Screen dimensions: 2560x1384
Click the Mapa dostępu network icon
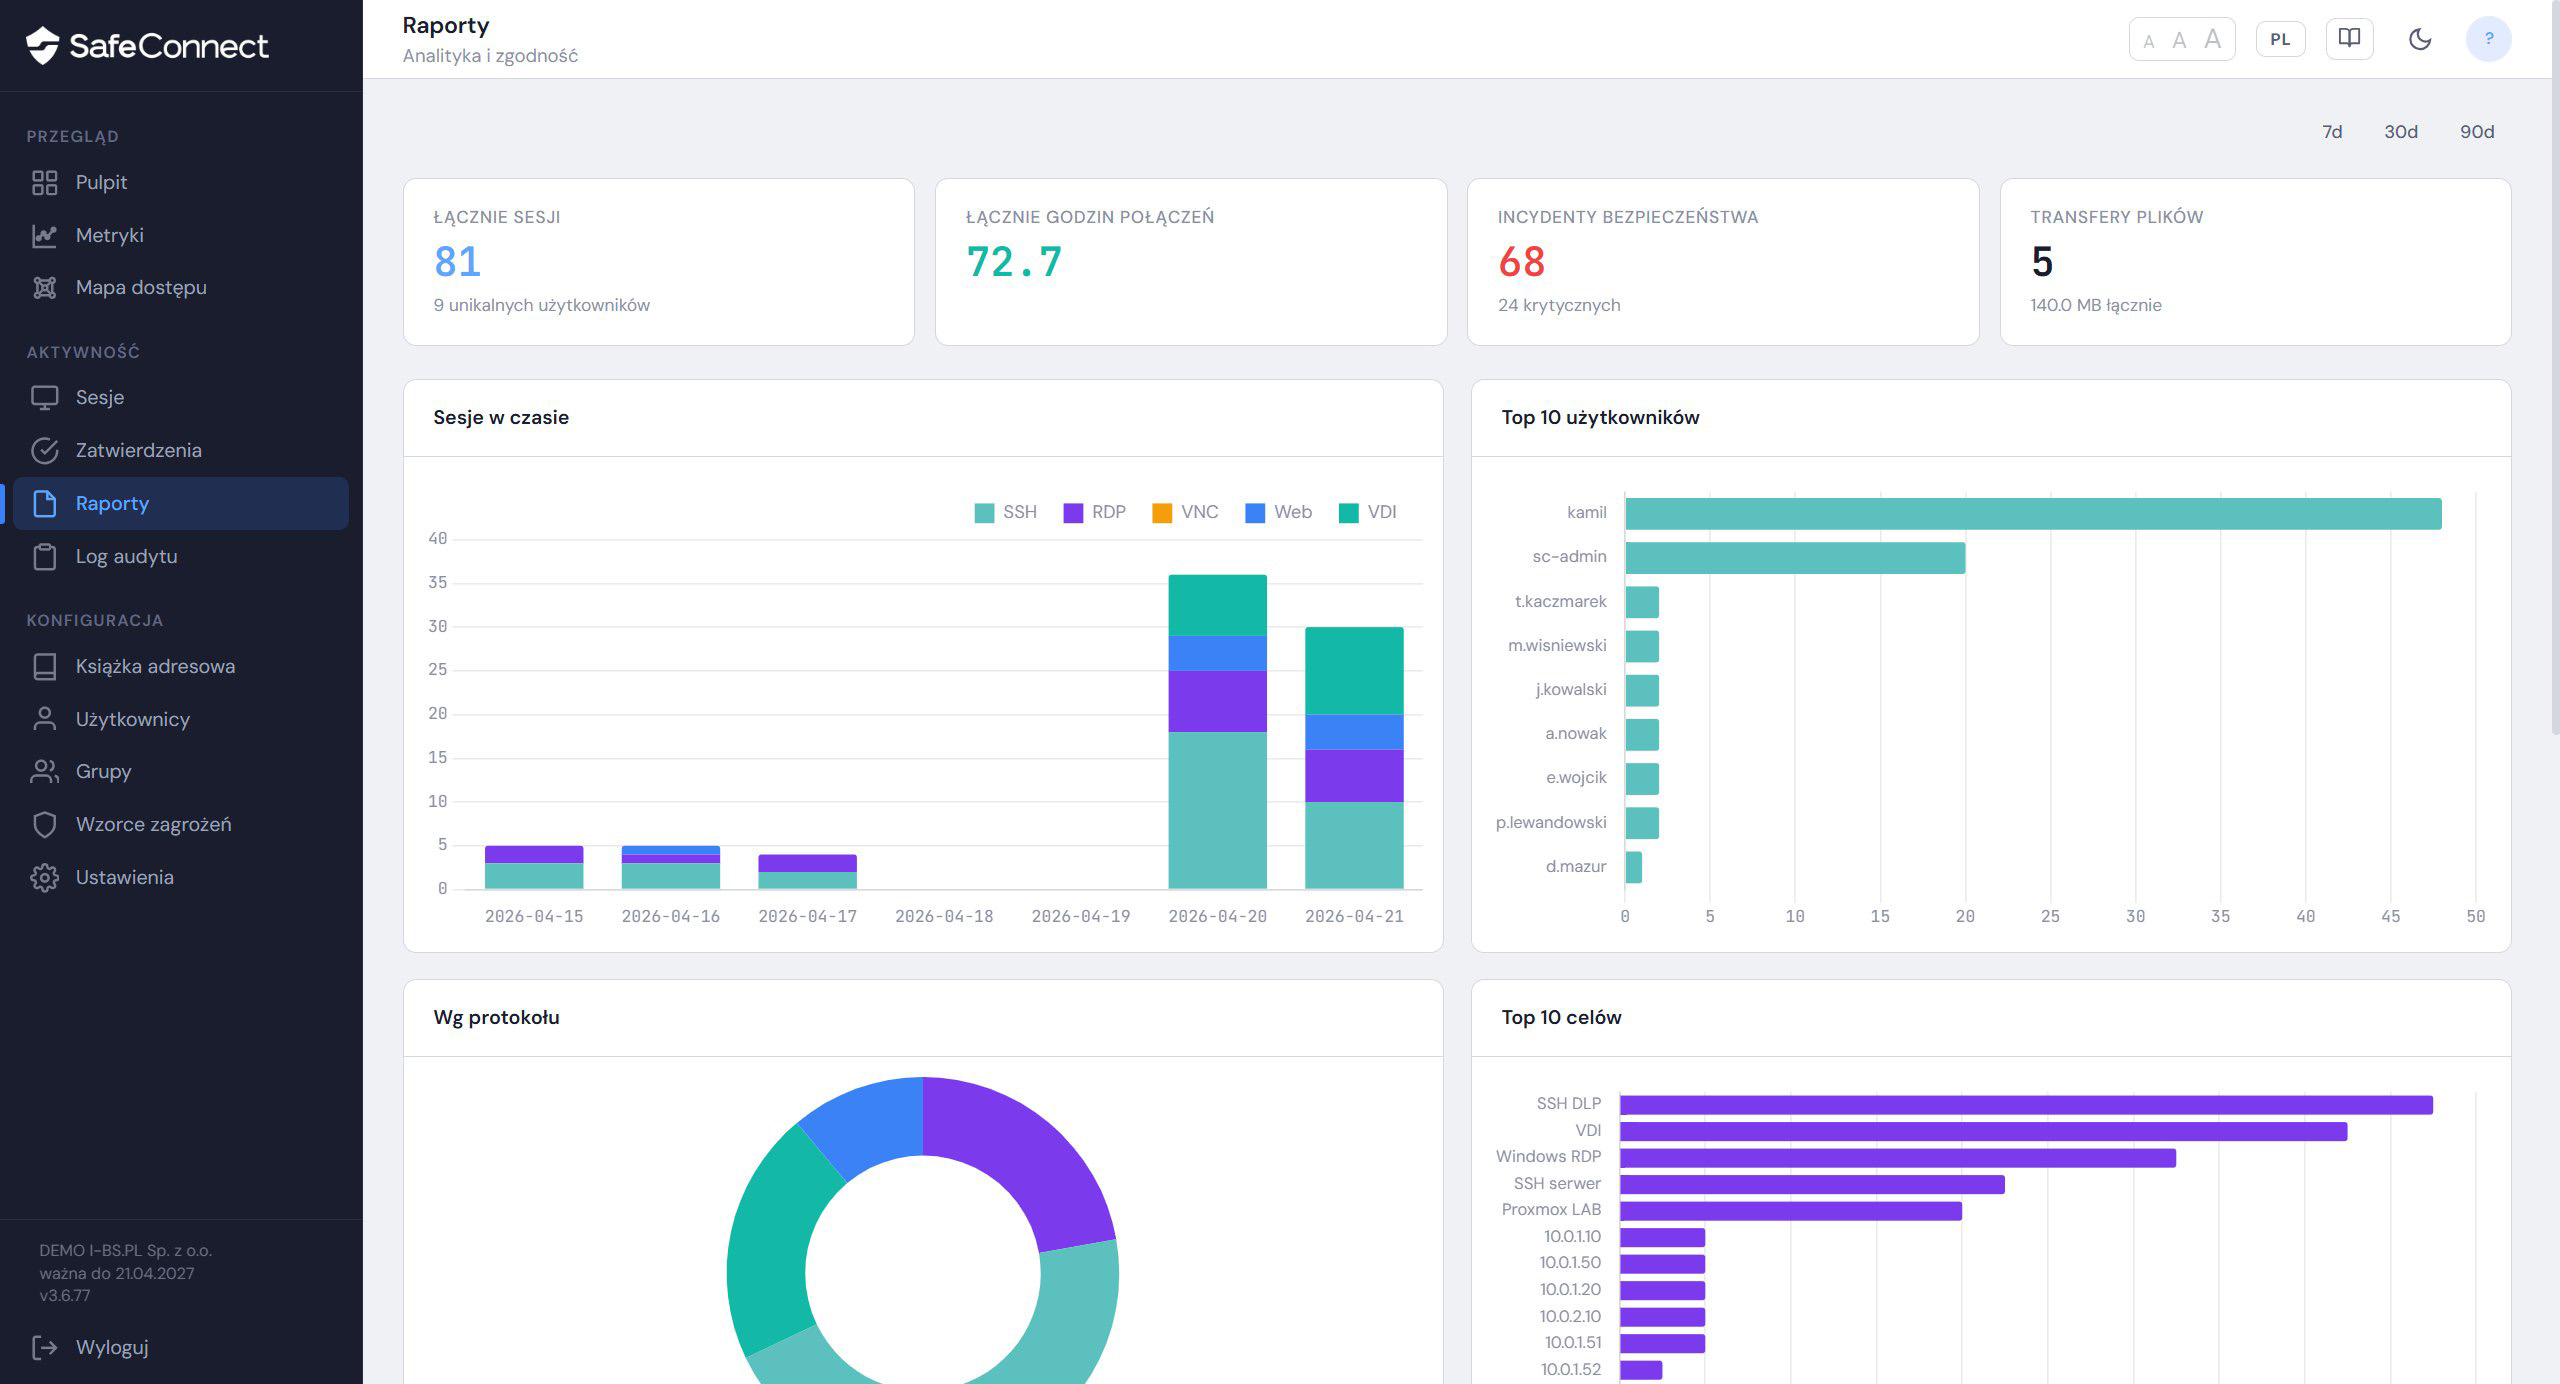44,287
